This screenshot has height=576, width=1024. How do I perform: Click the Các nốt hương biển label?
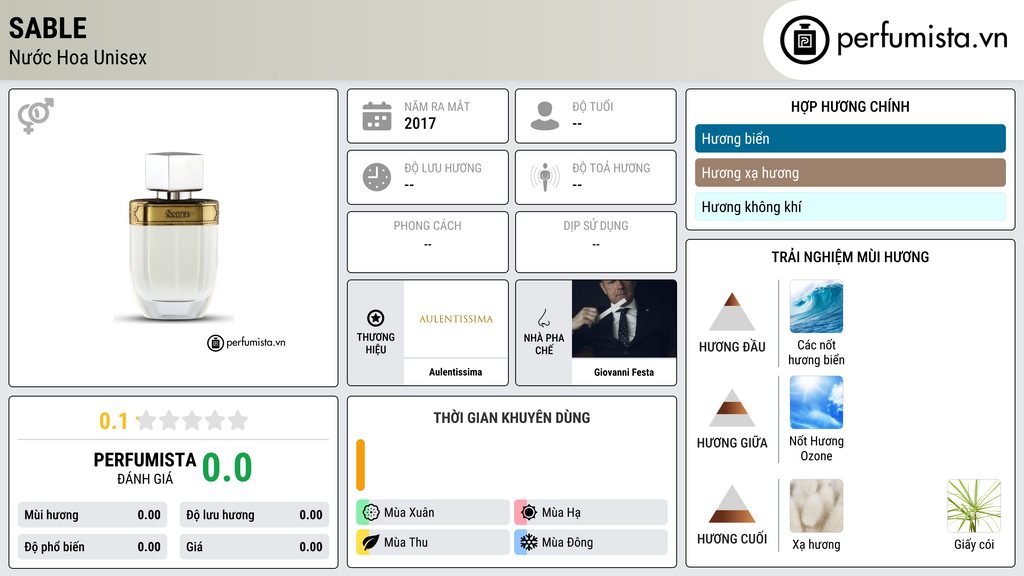tap(816, 352)
